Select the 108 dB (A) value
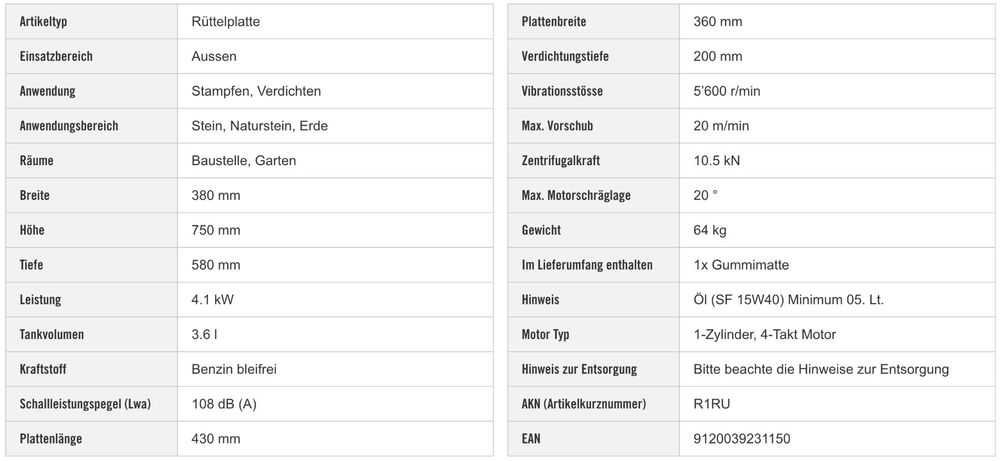The height and width of the screenshot is (461, 1000). [x=224, y=404]
